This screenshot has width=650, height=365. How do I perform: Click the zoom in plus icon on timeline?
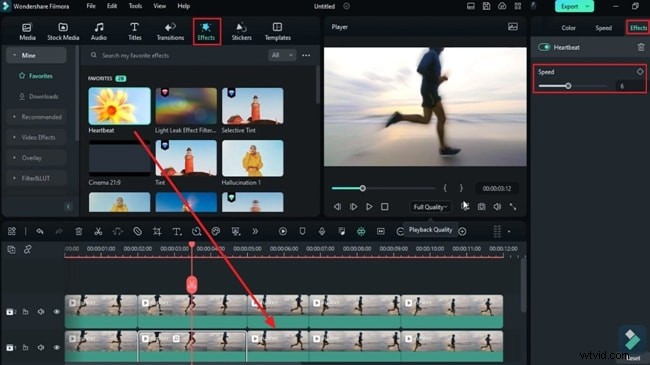tap(463, 231)
